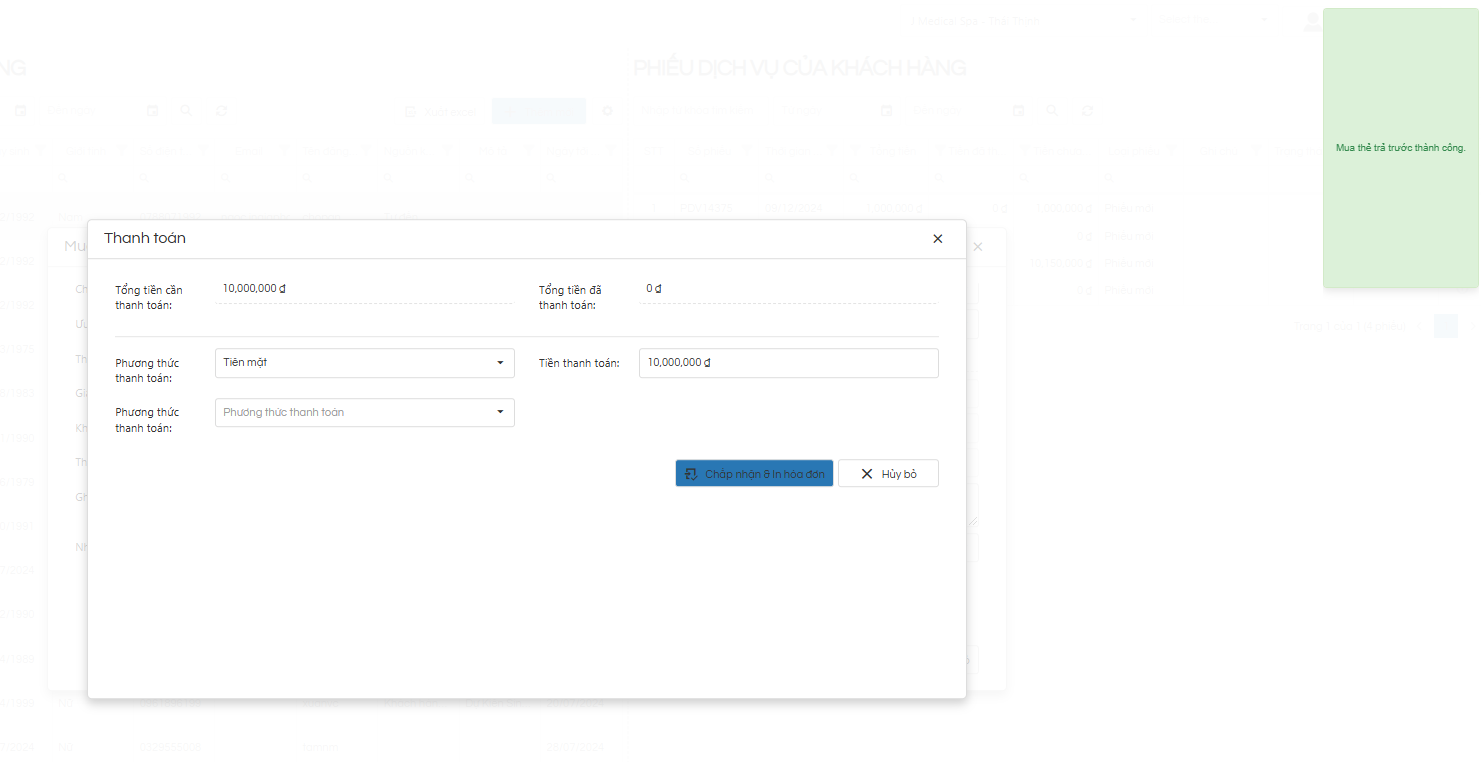Image resolution: width=1481 pixels, height=762 pixels.
Task: Open the settings gear beside Thêm mới
Action: coord(607,111)
